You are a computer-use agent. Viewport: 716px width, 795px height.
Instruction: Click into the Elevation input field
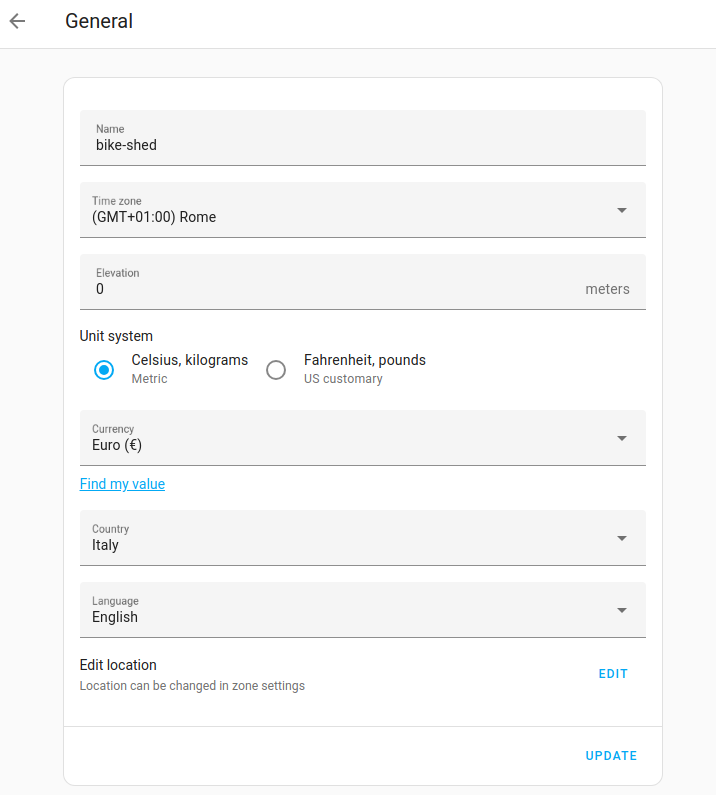tap(330, 289)
